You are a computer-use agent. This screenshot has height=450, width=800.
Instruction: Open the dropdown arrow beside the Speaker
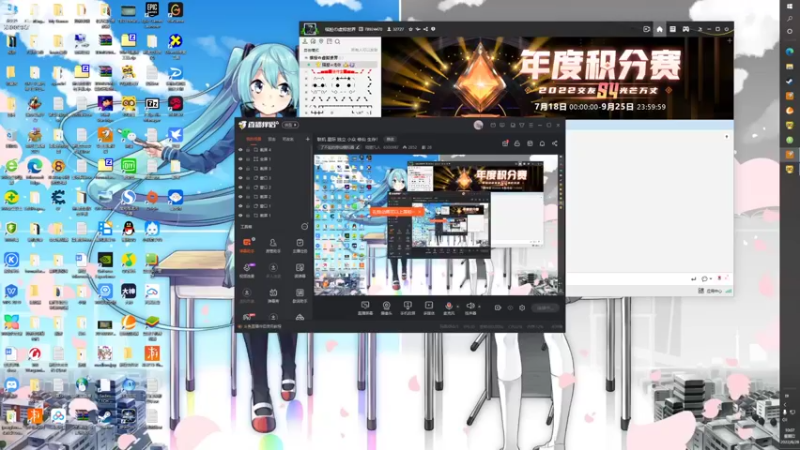(x=479, y=307)
